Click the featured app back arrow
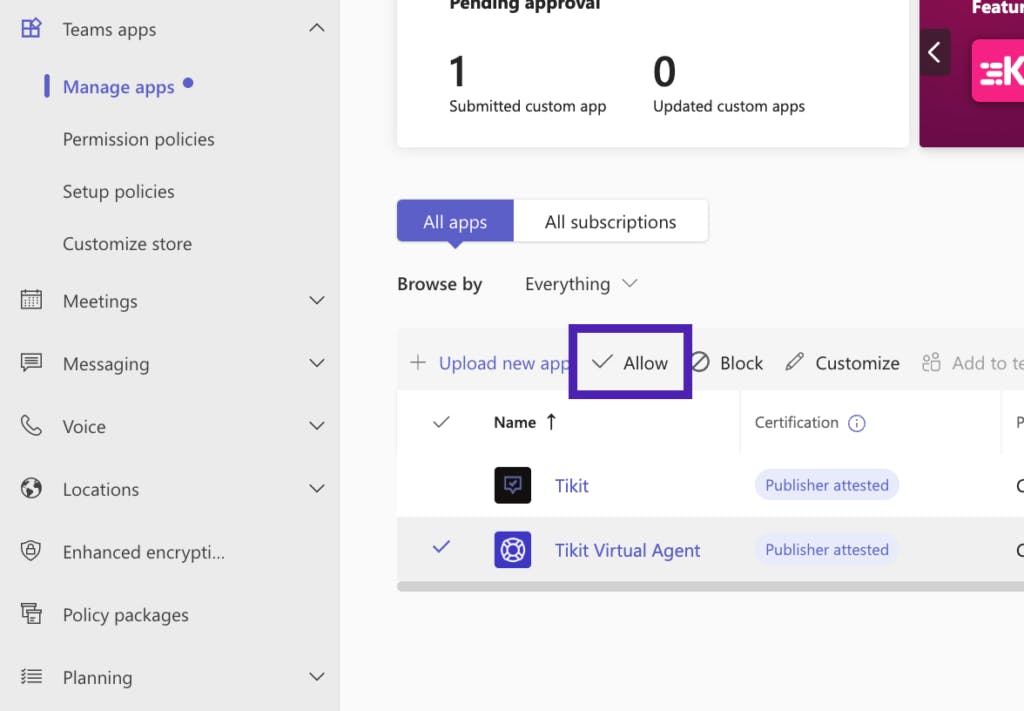This screenshot has height=711, width=1024. pyautogui.click(x=935, y=52)
